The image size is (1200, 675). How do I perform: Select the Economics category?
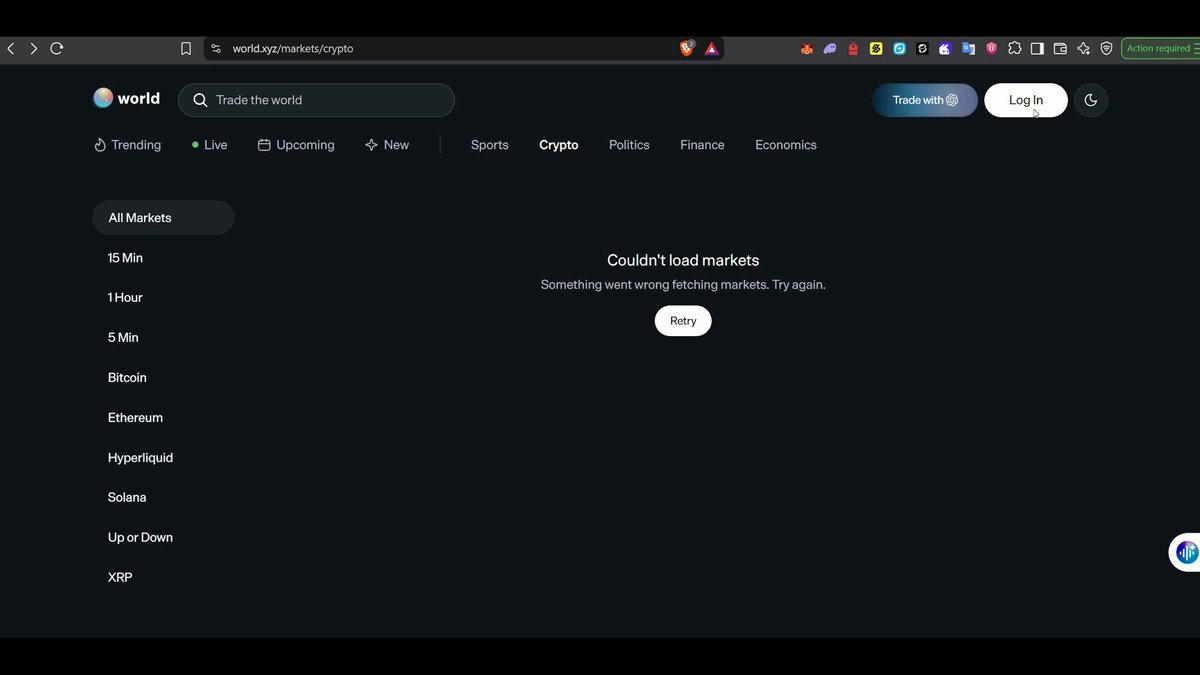click(786, 145)
